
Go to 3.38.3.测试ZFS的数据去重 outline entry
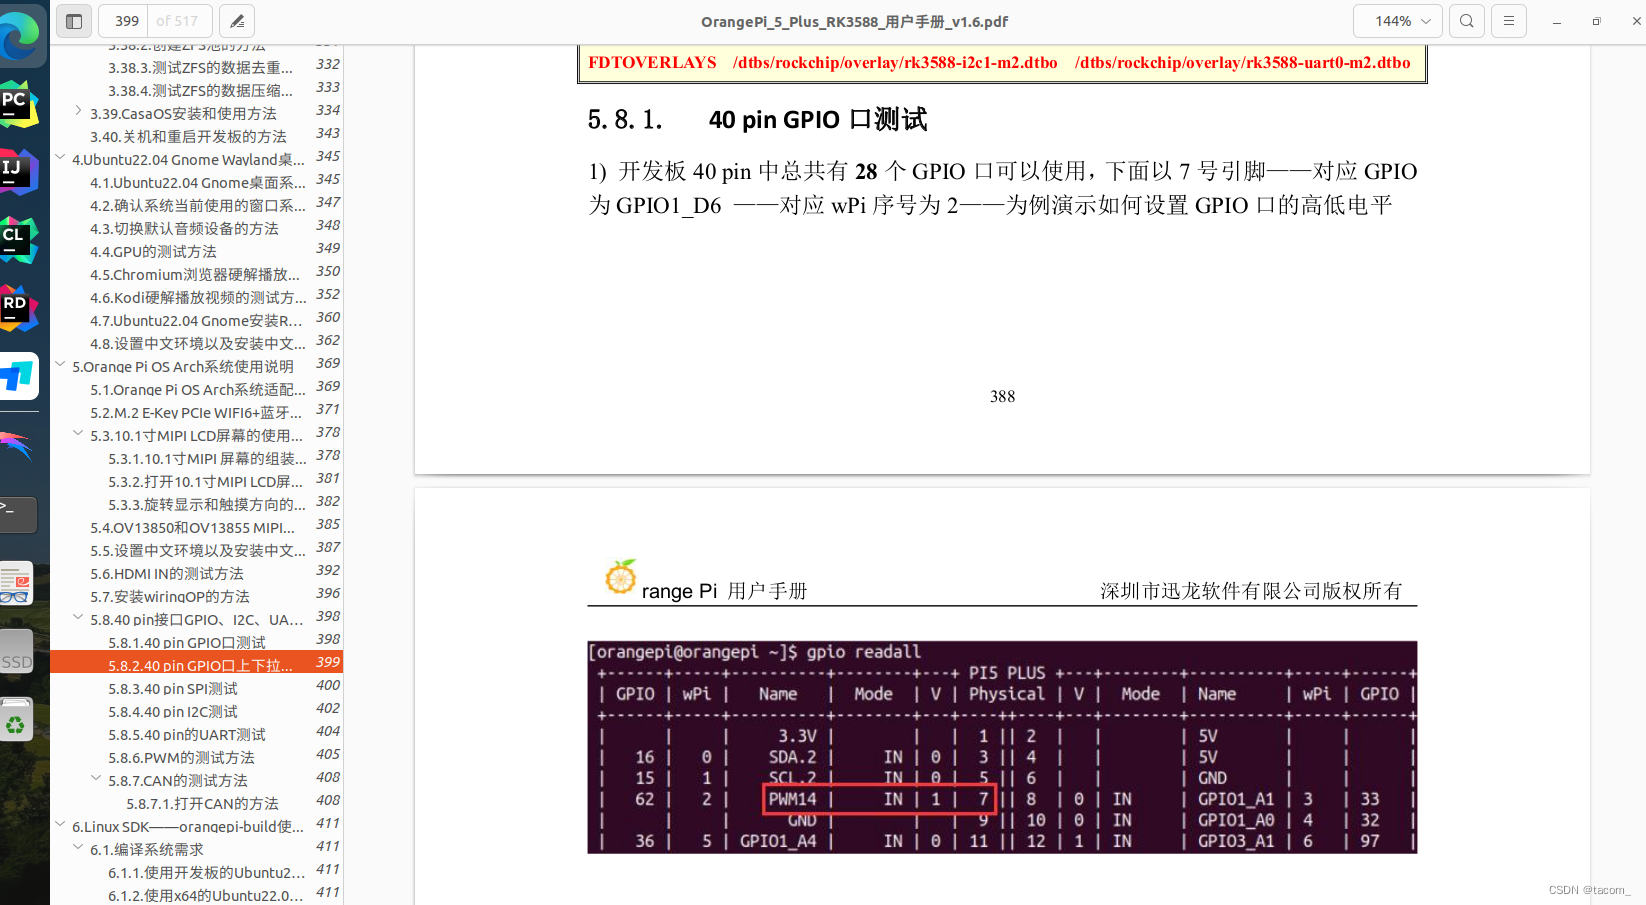(x=200, y=68)
